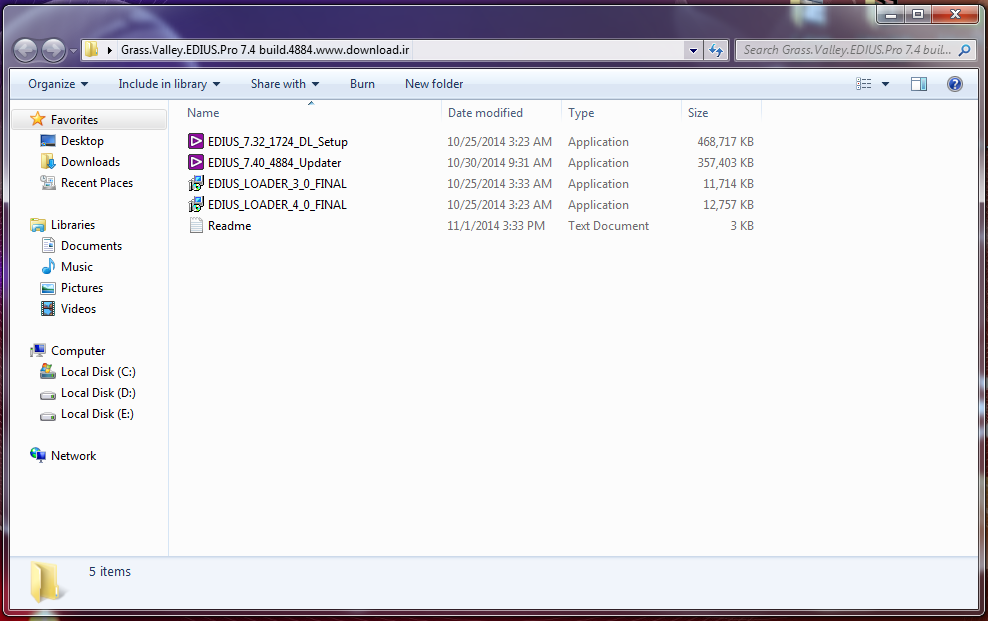
Task: Click the Forward navigation arrow
Action: [x=54, y=50]
